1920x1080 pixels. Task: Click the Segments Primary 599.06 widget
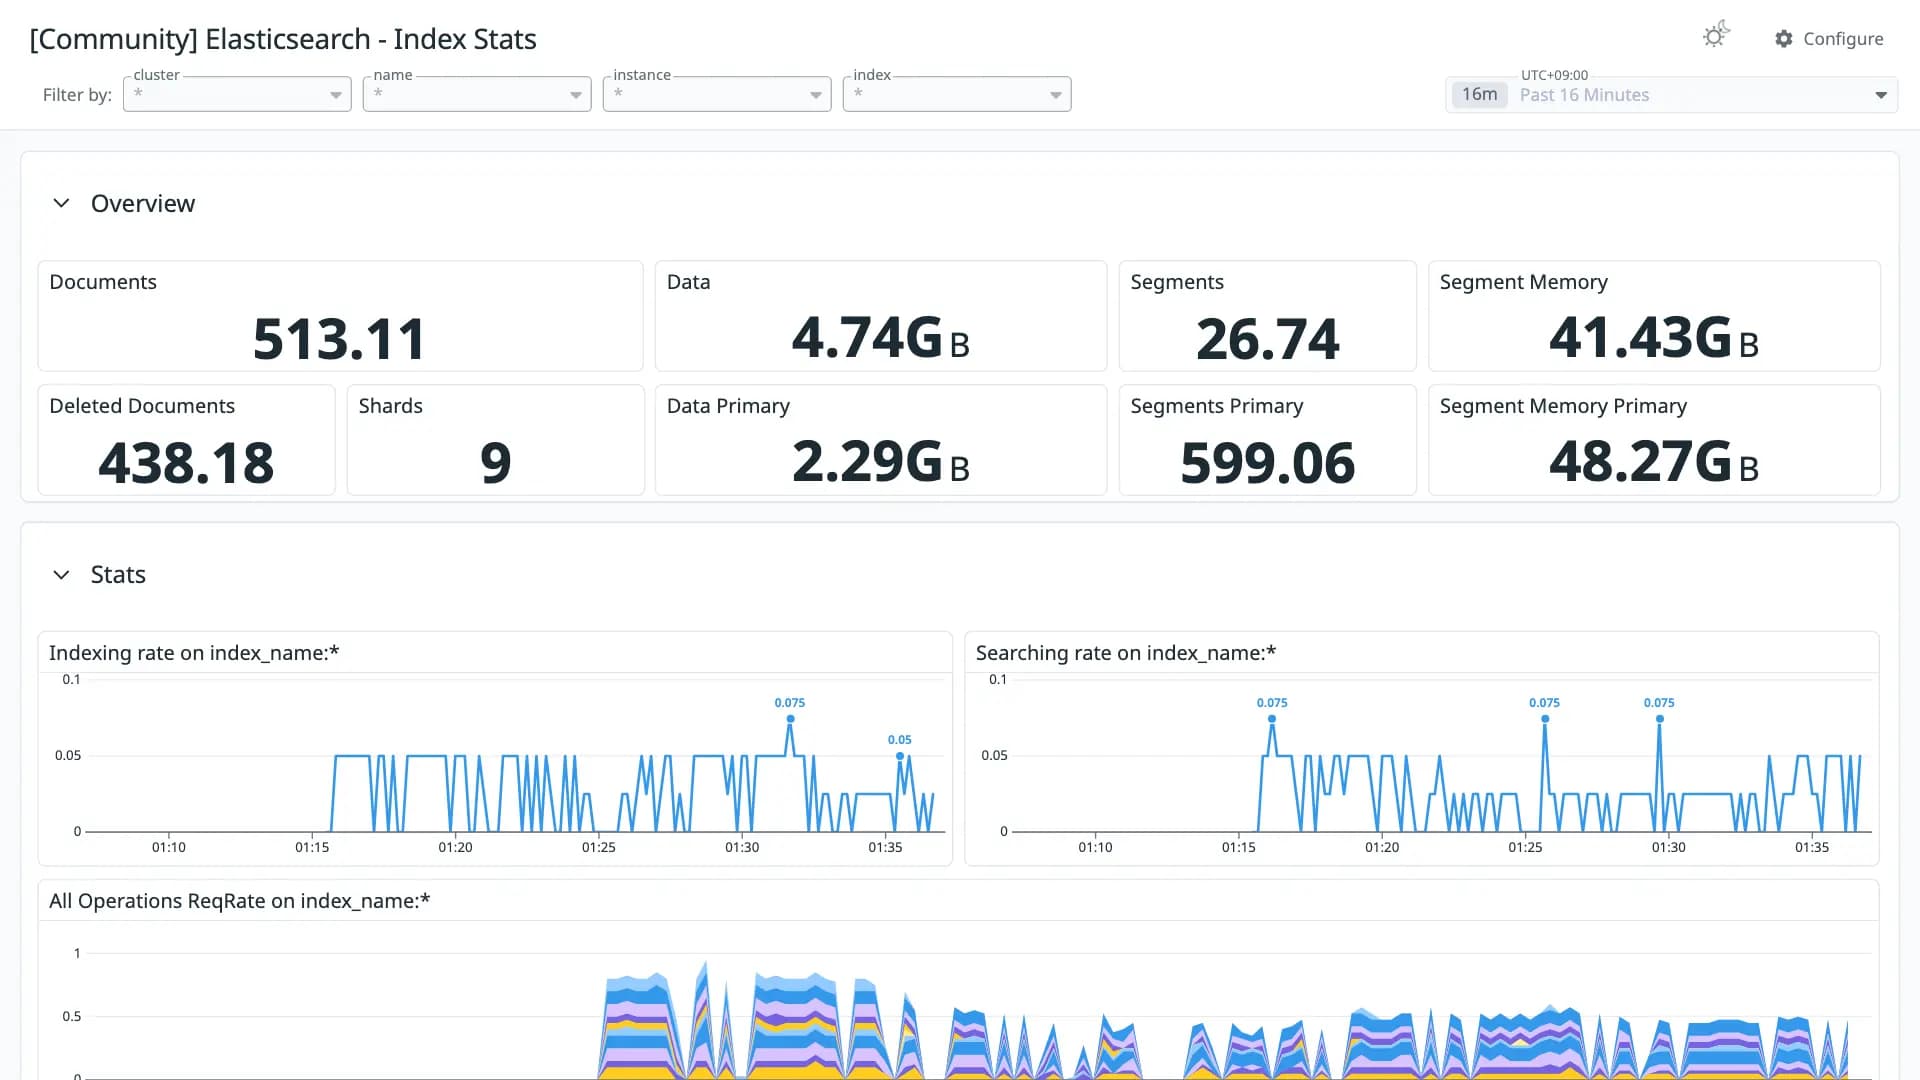tap(1267, 440)
